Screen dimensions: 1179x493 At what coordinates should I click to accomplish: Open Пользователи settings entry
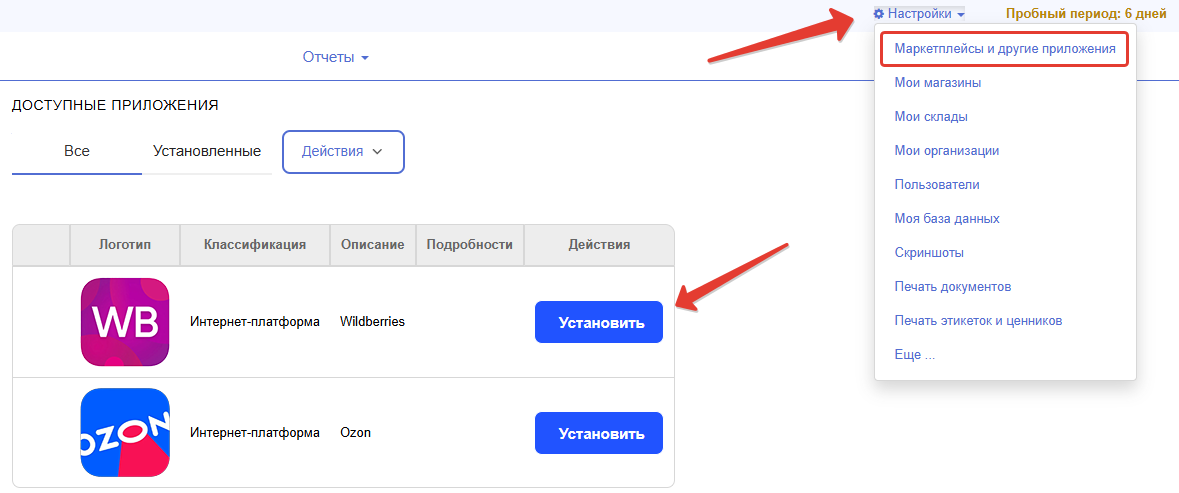coord(936,185)
